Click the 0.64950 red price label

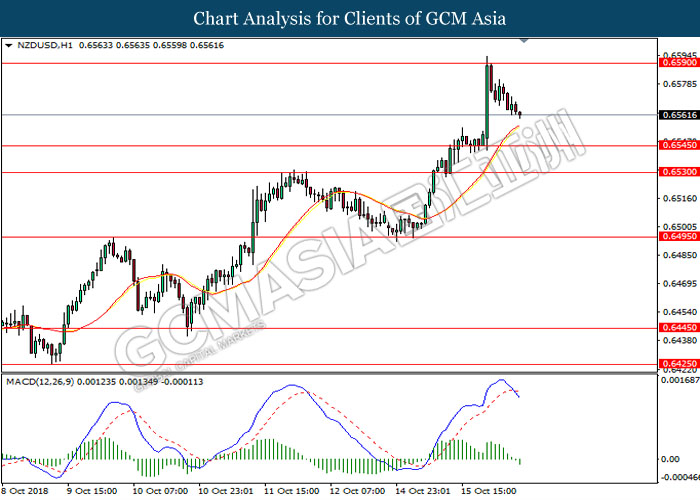(x=679, y=236)
